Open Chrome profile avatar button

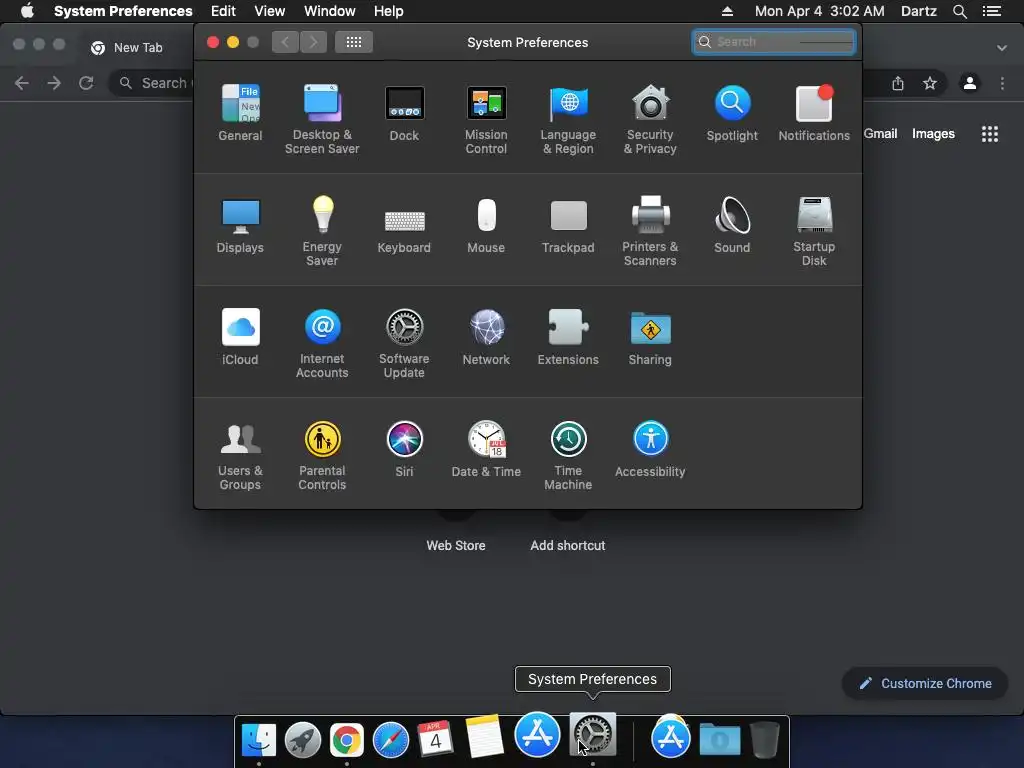coord(970,83)
